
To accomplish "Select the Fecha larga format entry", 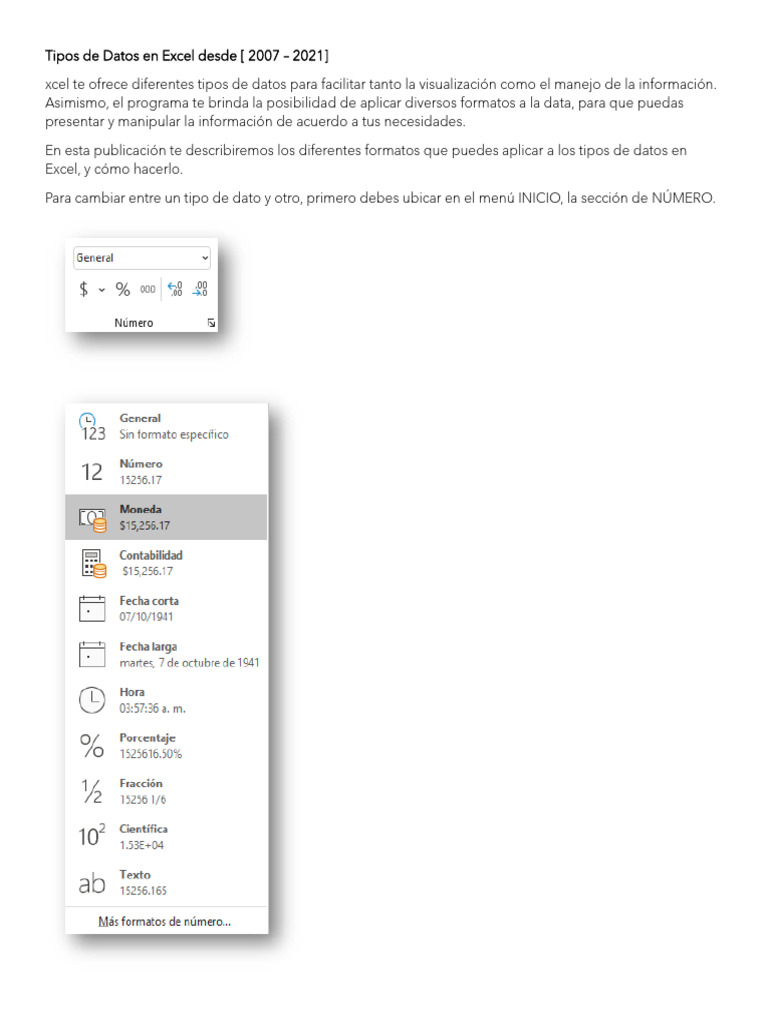I will [x=167, y=654].
